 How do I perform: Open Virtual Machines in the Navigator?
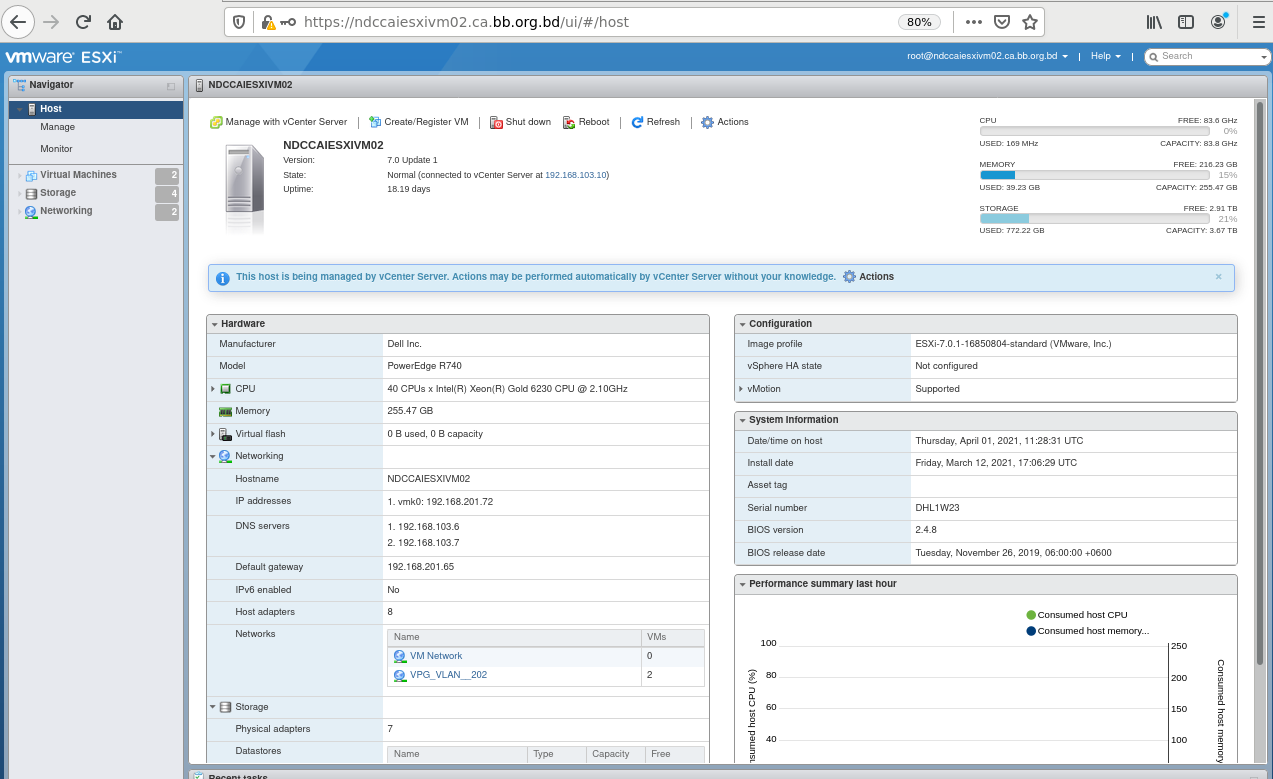(78, 175)
